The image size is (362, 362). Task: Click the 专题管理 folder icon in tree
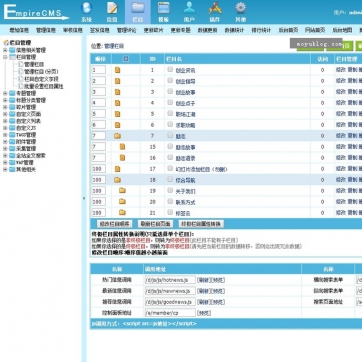pyautogui.click(x=12, y=93)
